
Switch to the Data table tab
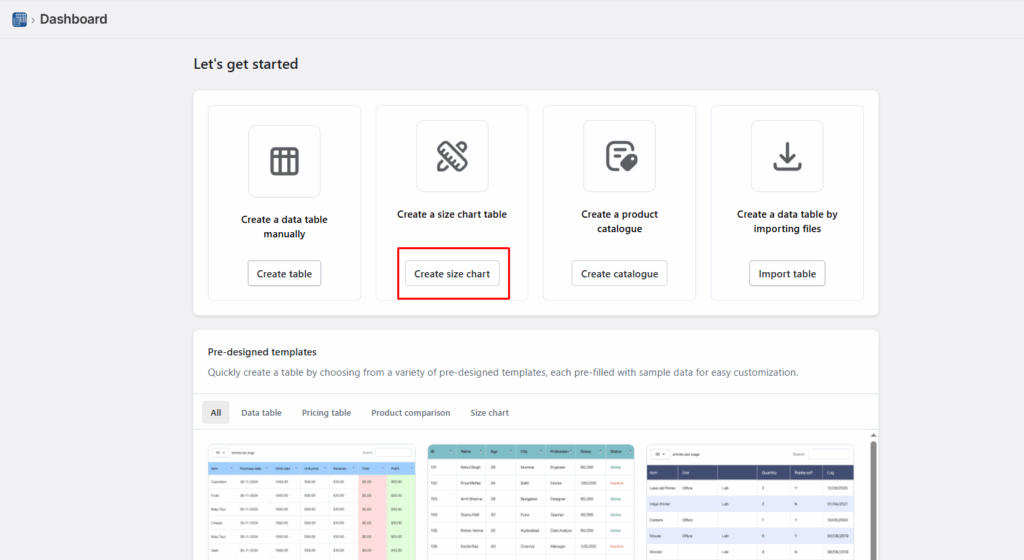pos(261,412)
